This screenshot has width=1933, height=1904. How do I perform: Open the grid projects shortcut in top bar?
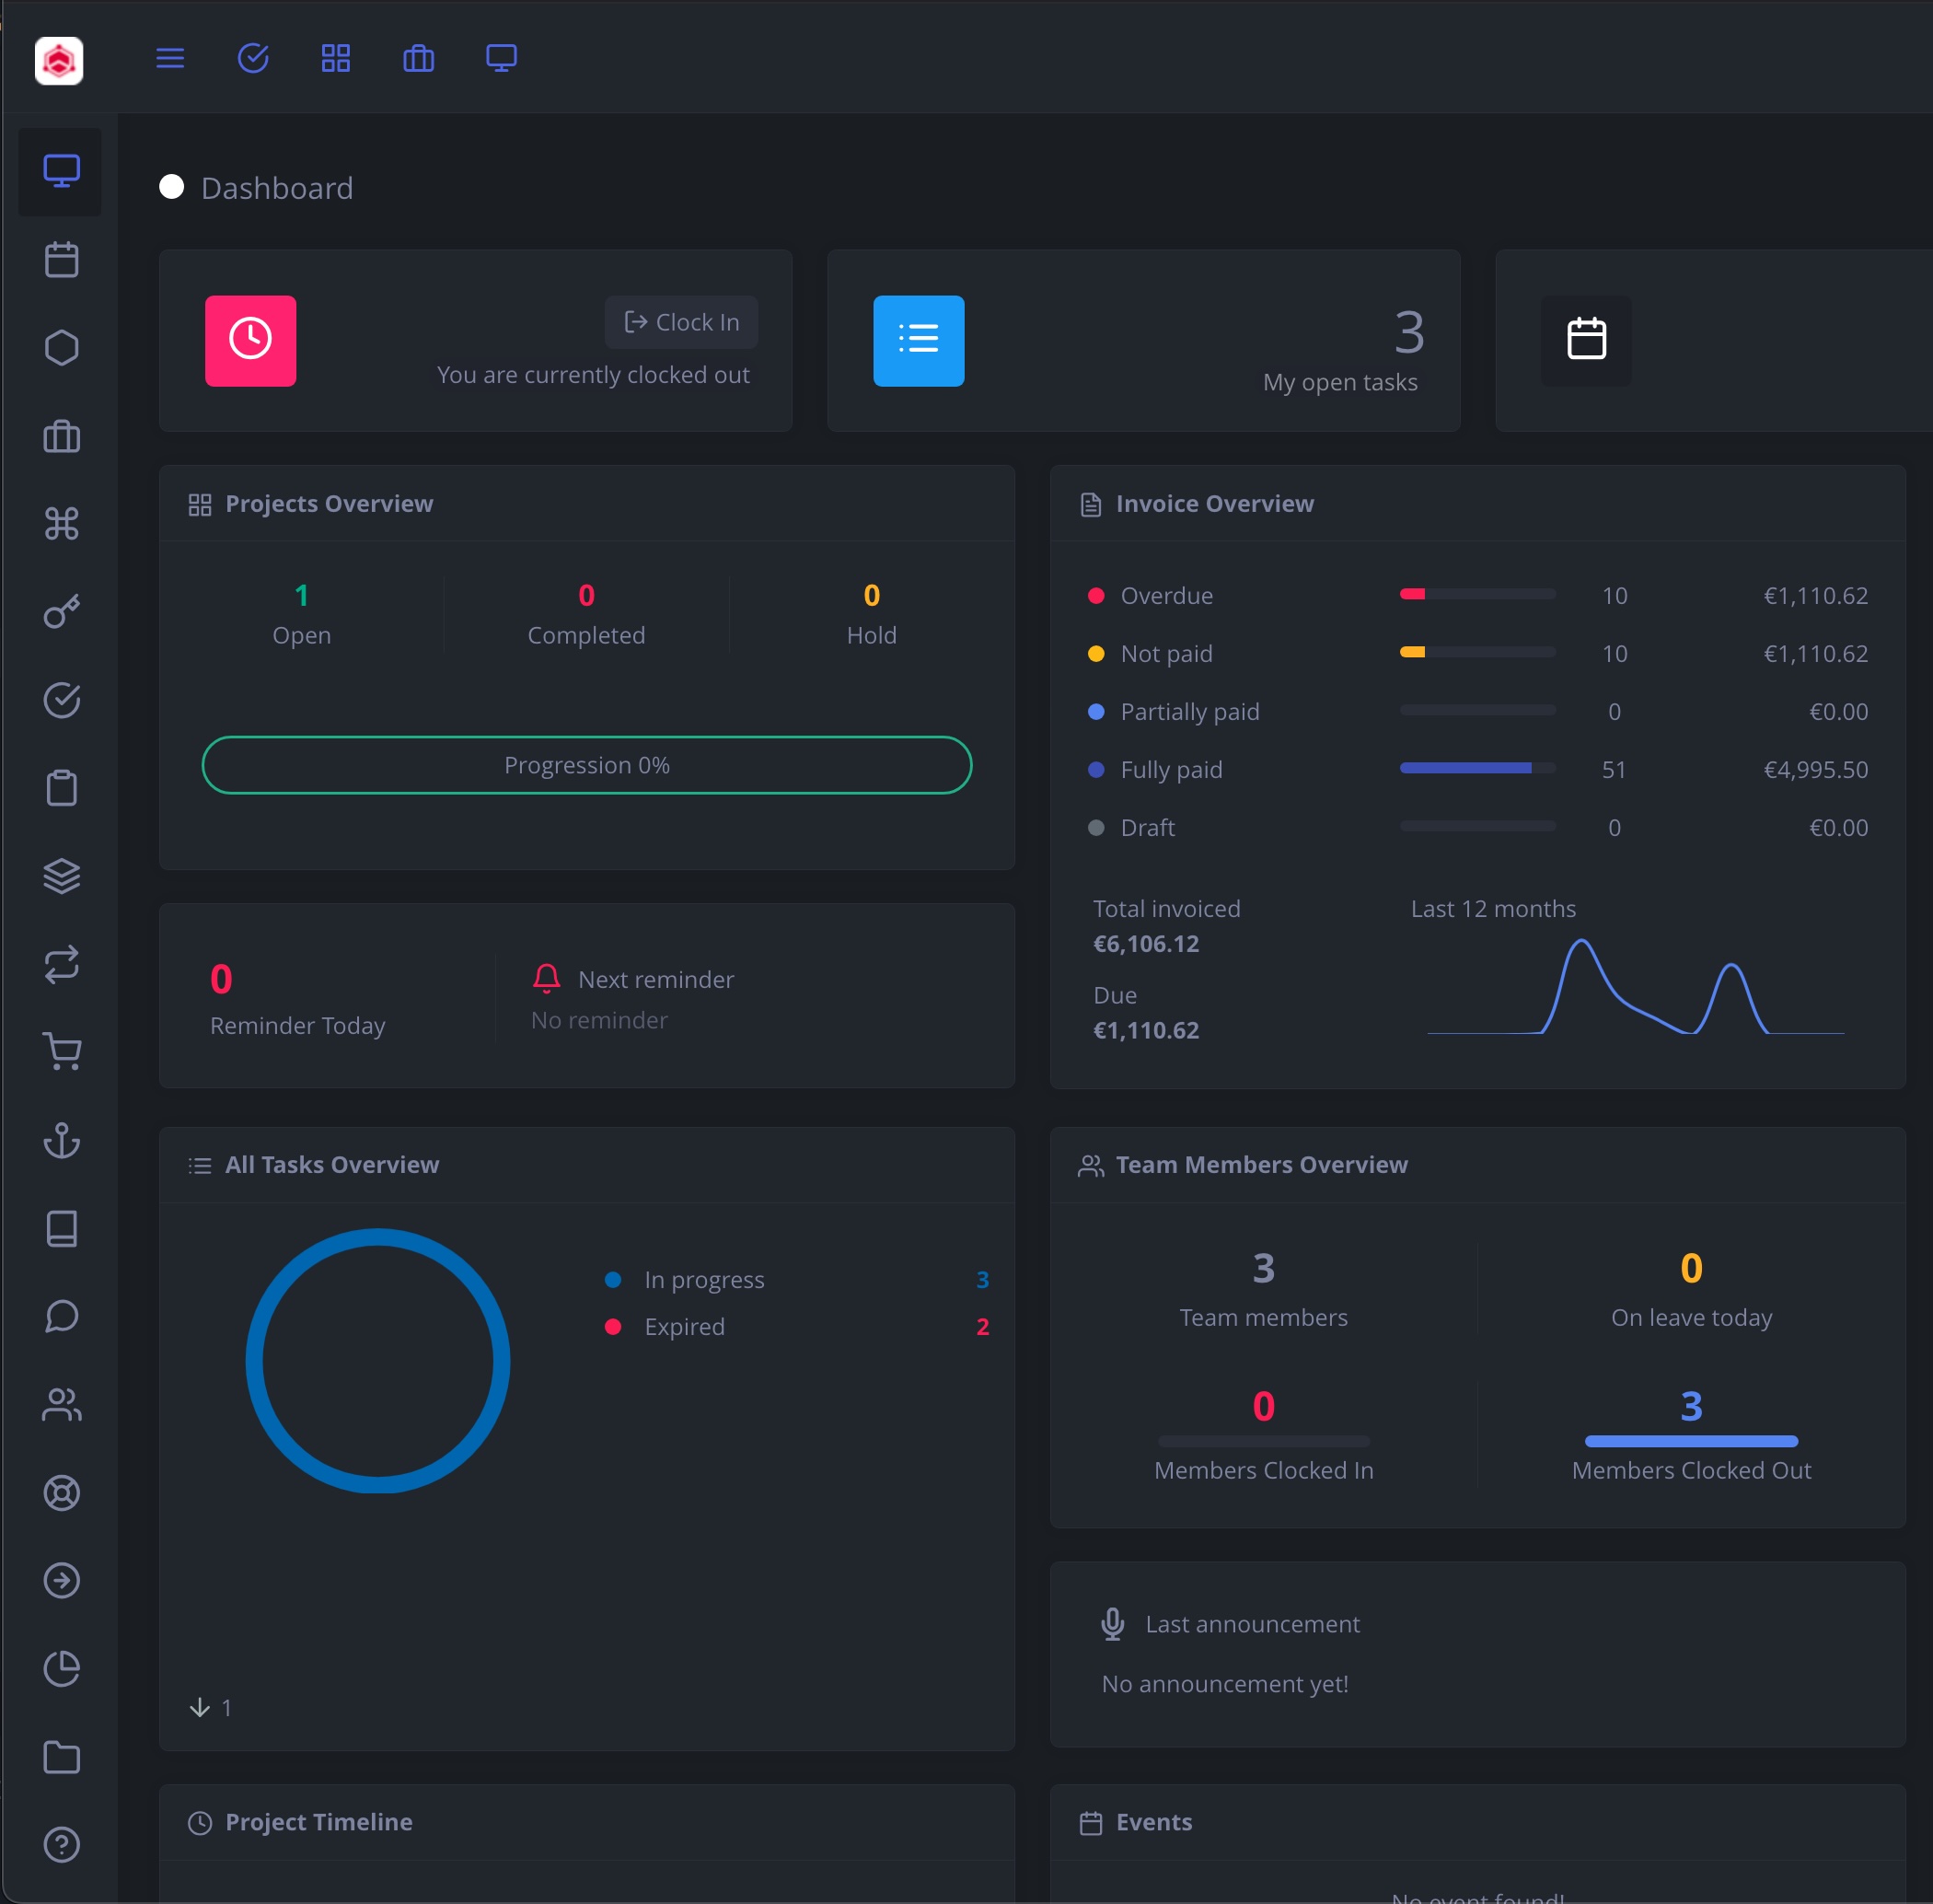(x=336, y=58)
